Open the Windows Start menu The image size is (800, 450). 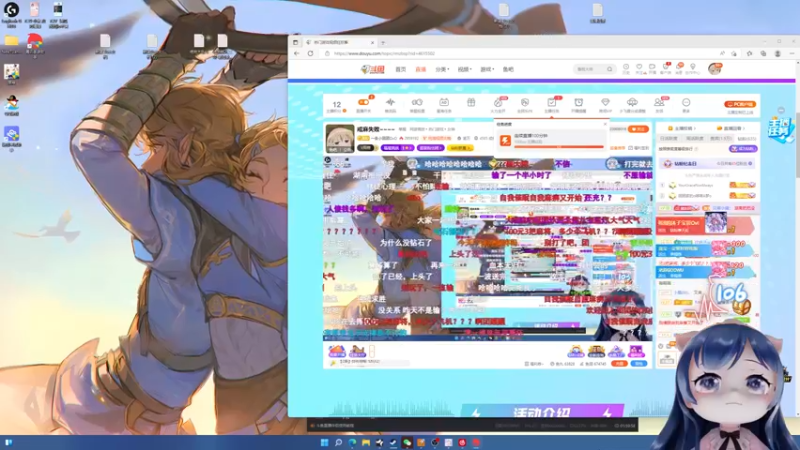[324, 442]
